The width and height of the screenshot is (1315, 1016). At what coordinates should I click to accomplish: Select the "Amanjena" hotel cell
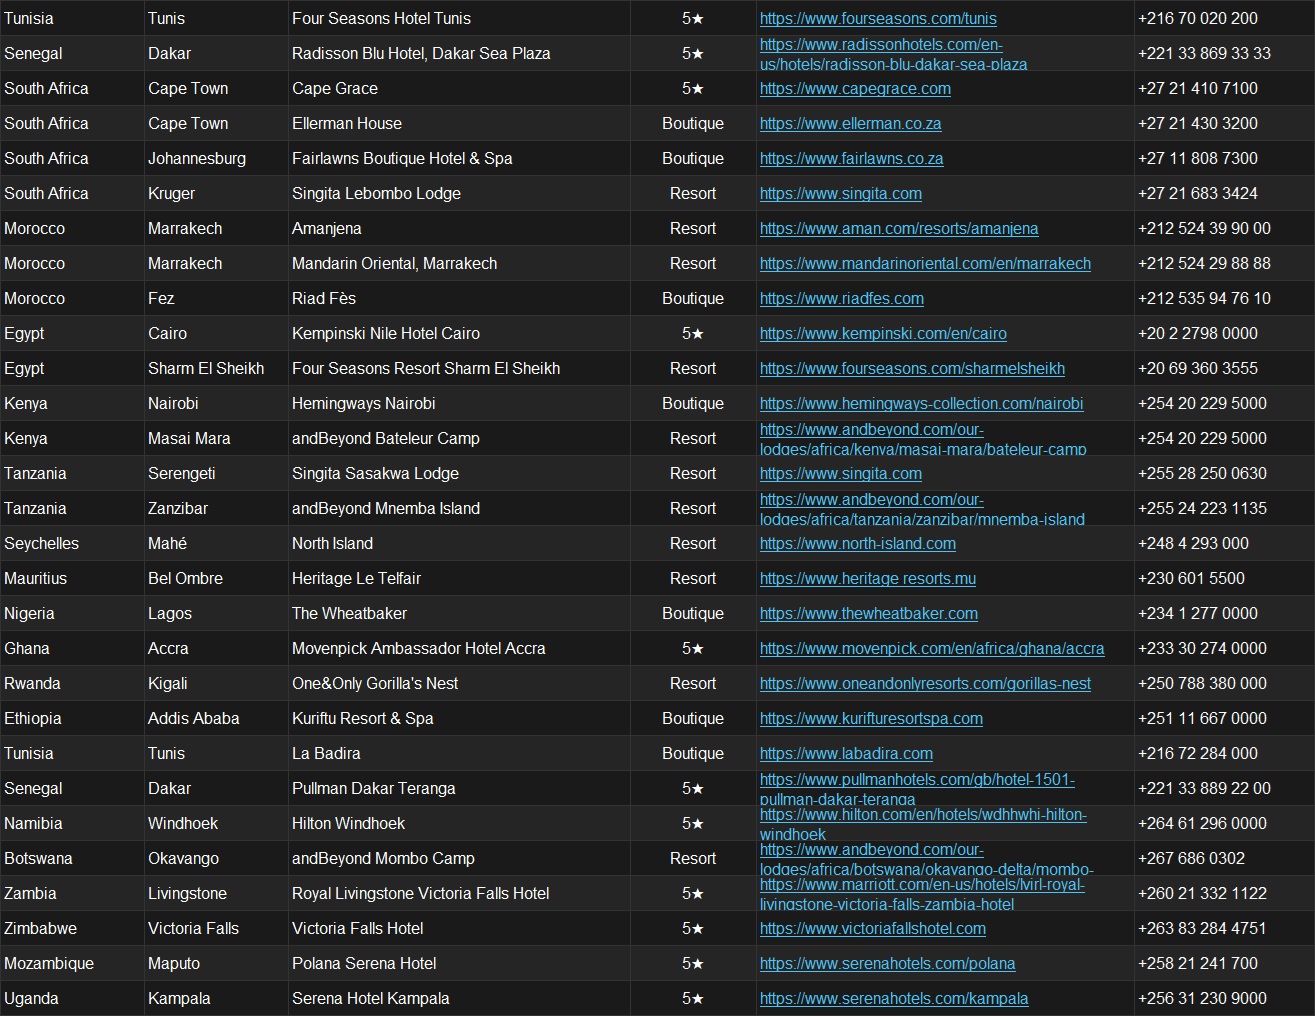(459, 228)
